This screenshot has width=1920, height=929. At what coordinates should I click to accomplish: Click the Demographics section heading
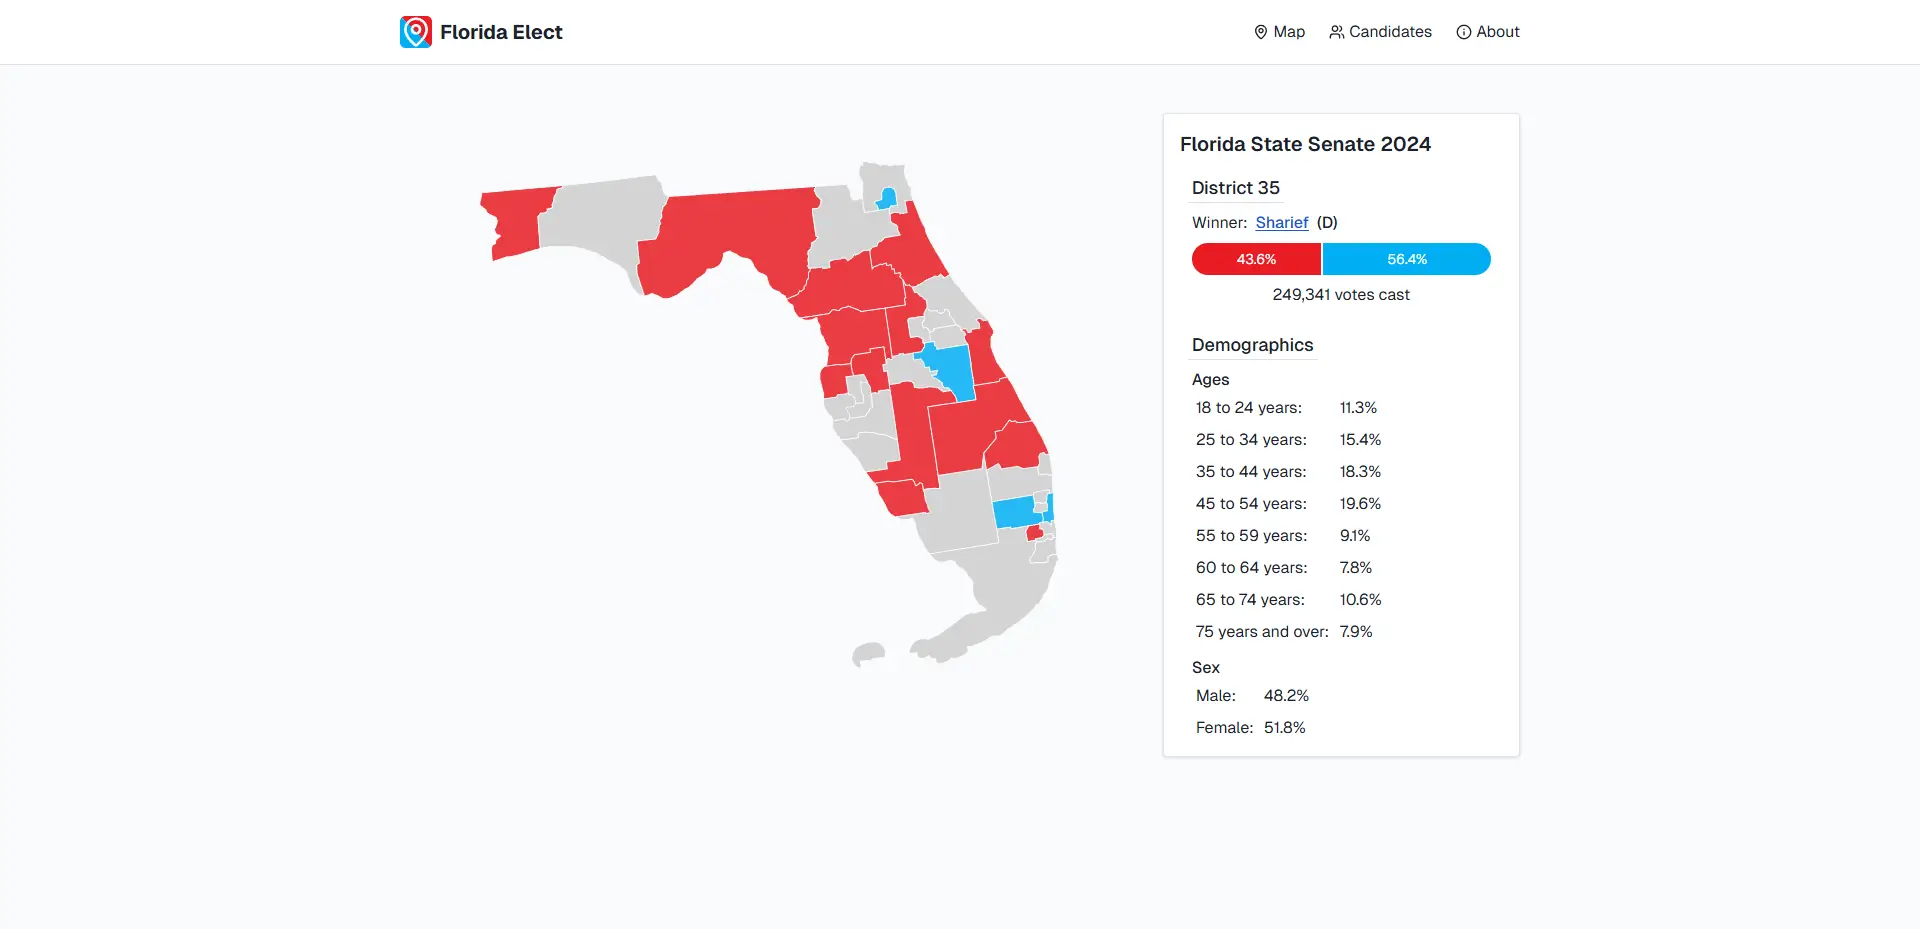1252,345
